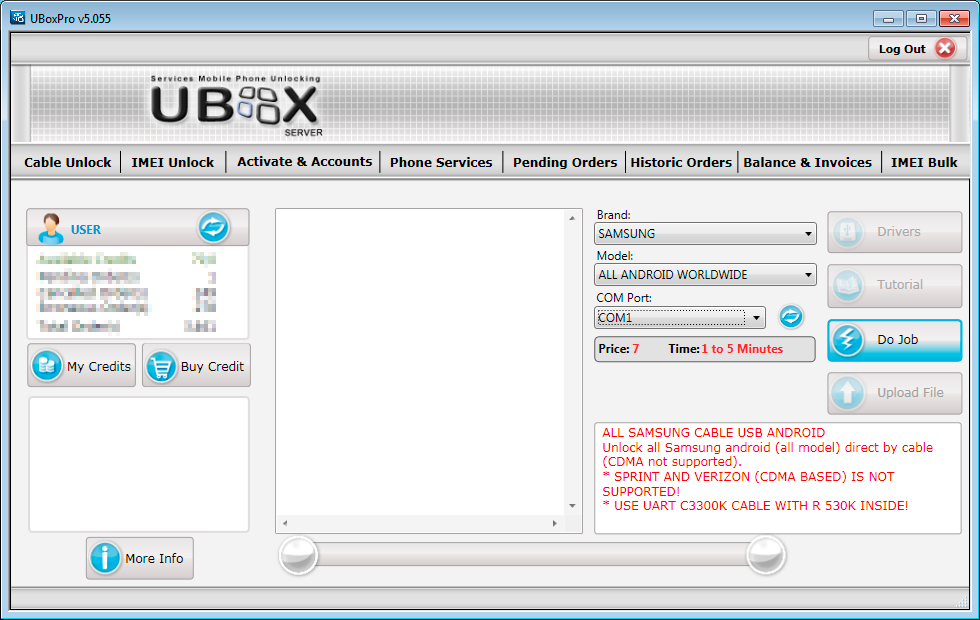
Task: Click log panel scroll up arrow
Action: 572,218
